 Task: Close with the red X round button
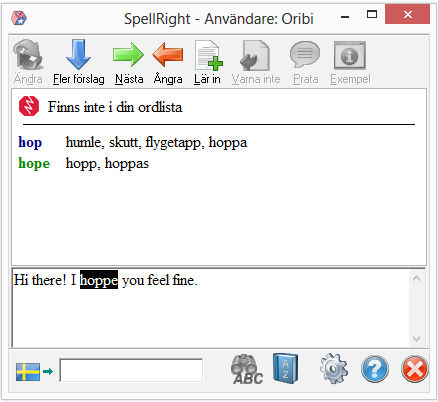click(x=415, y=369)
